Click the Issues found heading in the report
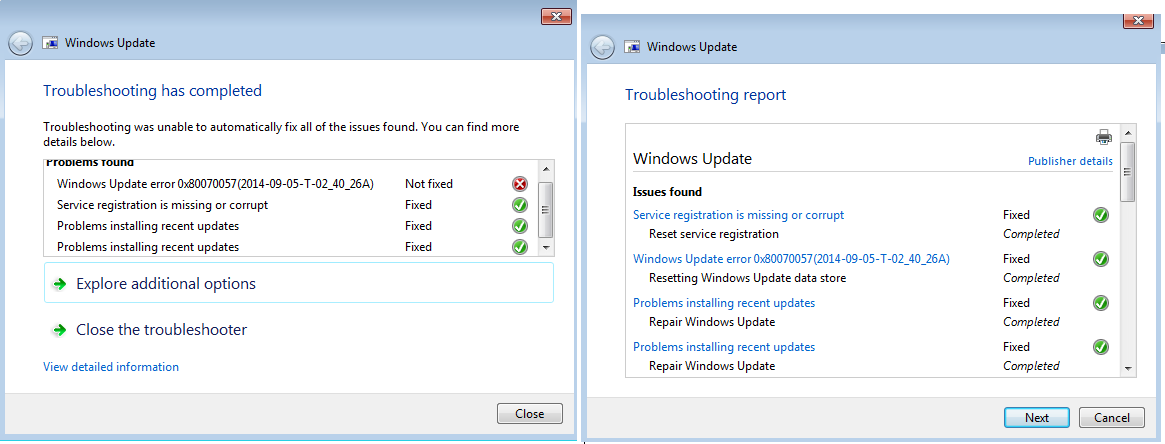Viewport: 1165px width, 444px height. (x=667, y=192)
